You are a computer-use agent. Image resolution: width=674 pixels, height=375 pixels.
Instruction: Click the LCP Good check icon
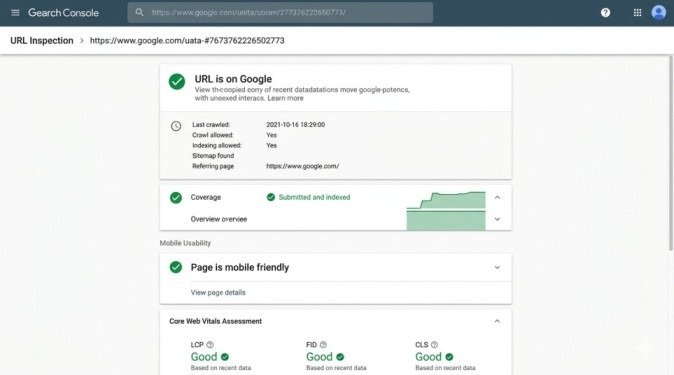click(x=225, y=357)
